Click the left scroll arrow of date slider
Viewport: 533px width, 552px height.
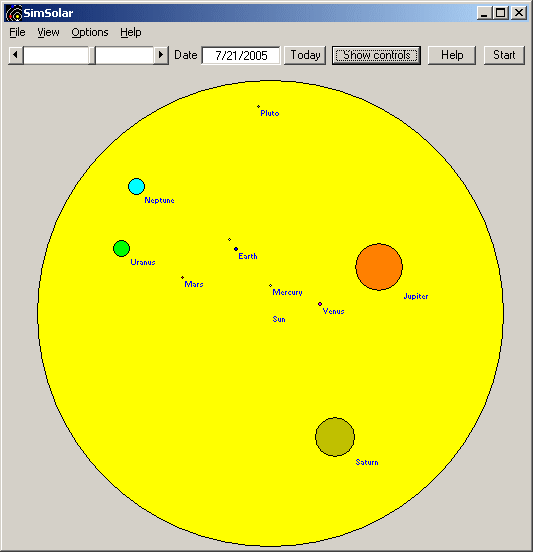click(15, 55)
